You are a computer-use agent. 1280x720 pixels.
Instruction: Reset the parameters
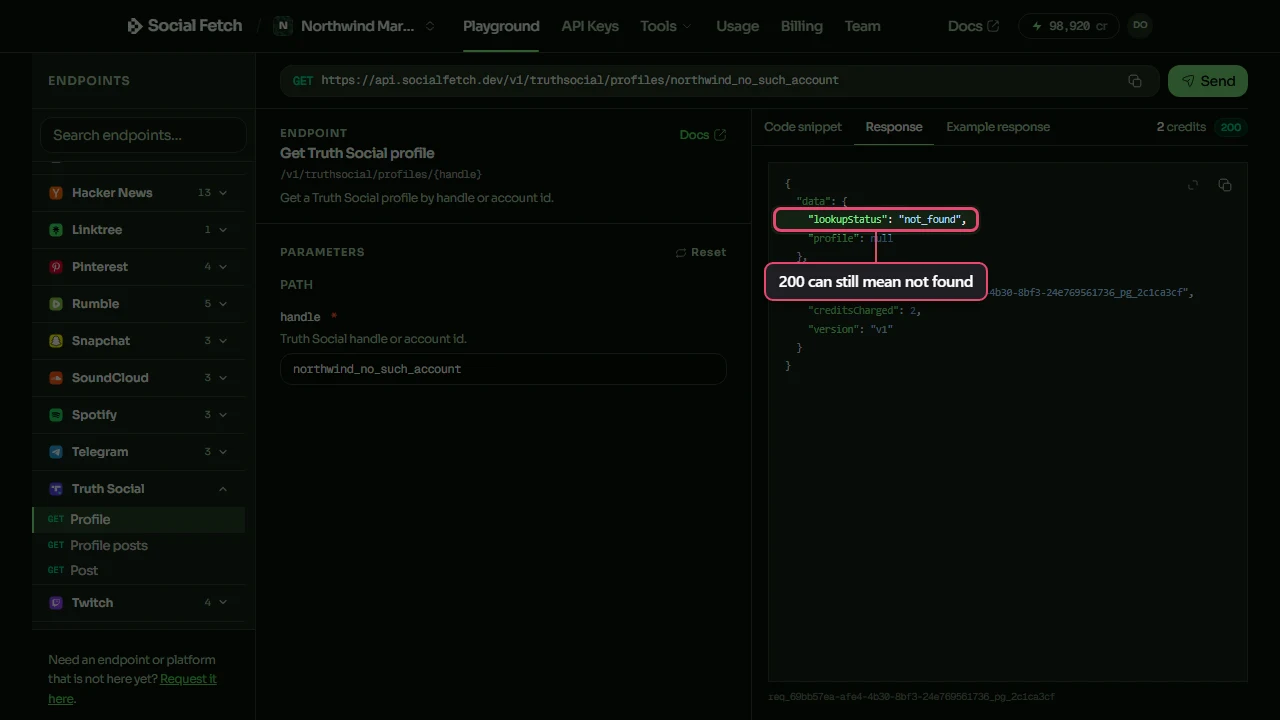701,252
